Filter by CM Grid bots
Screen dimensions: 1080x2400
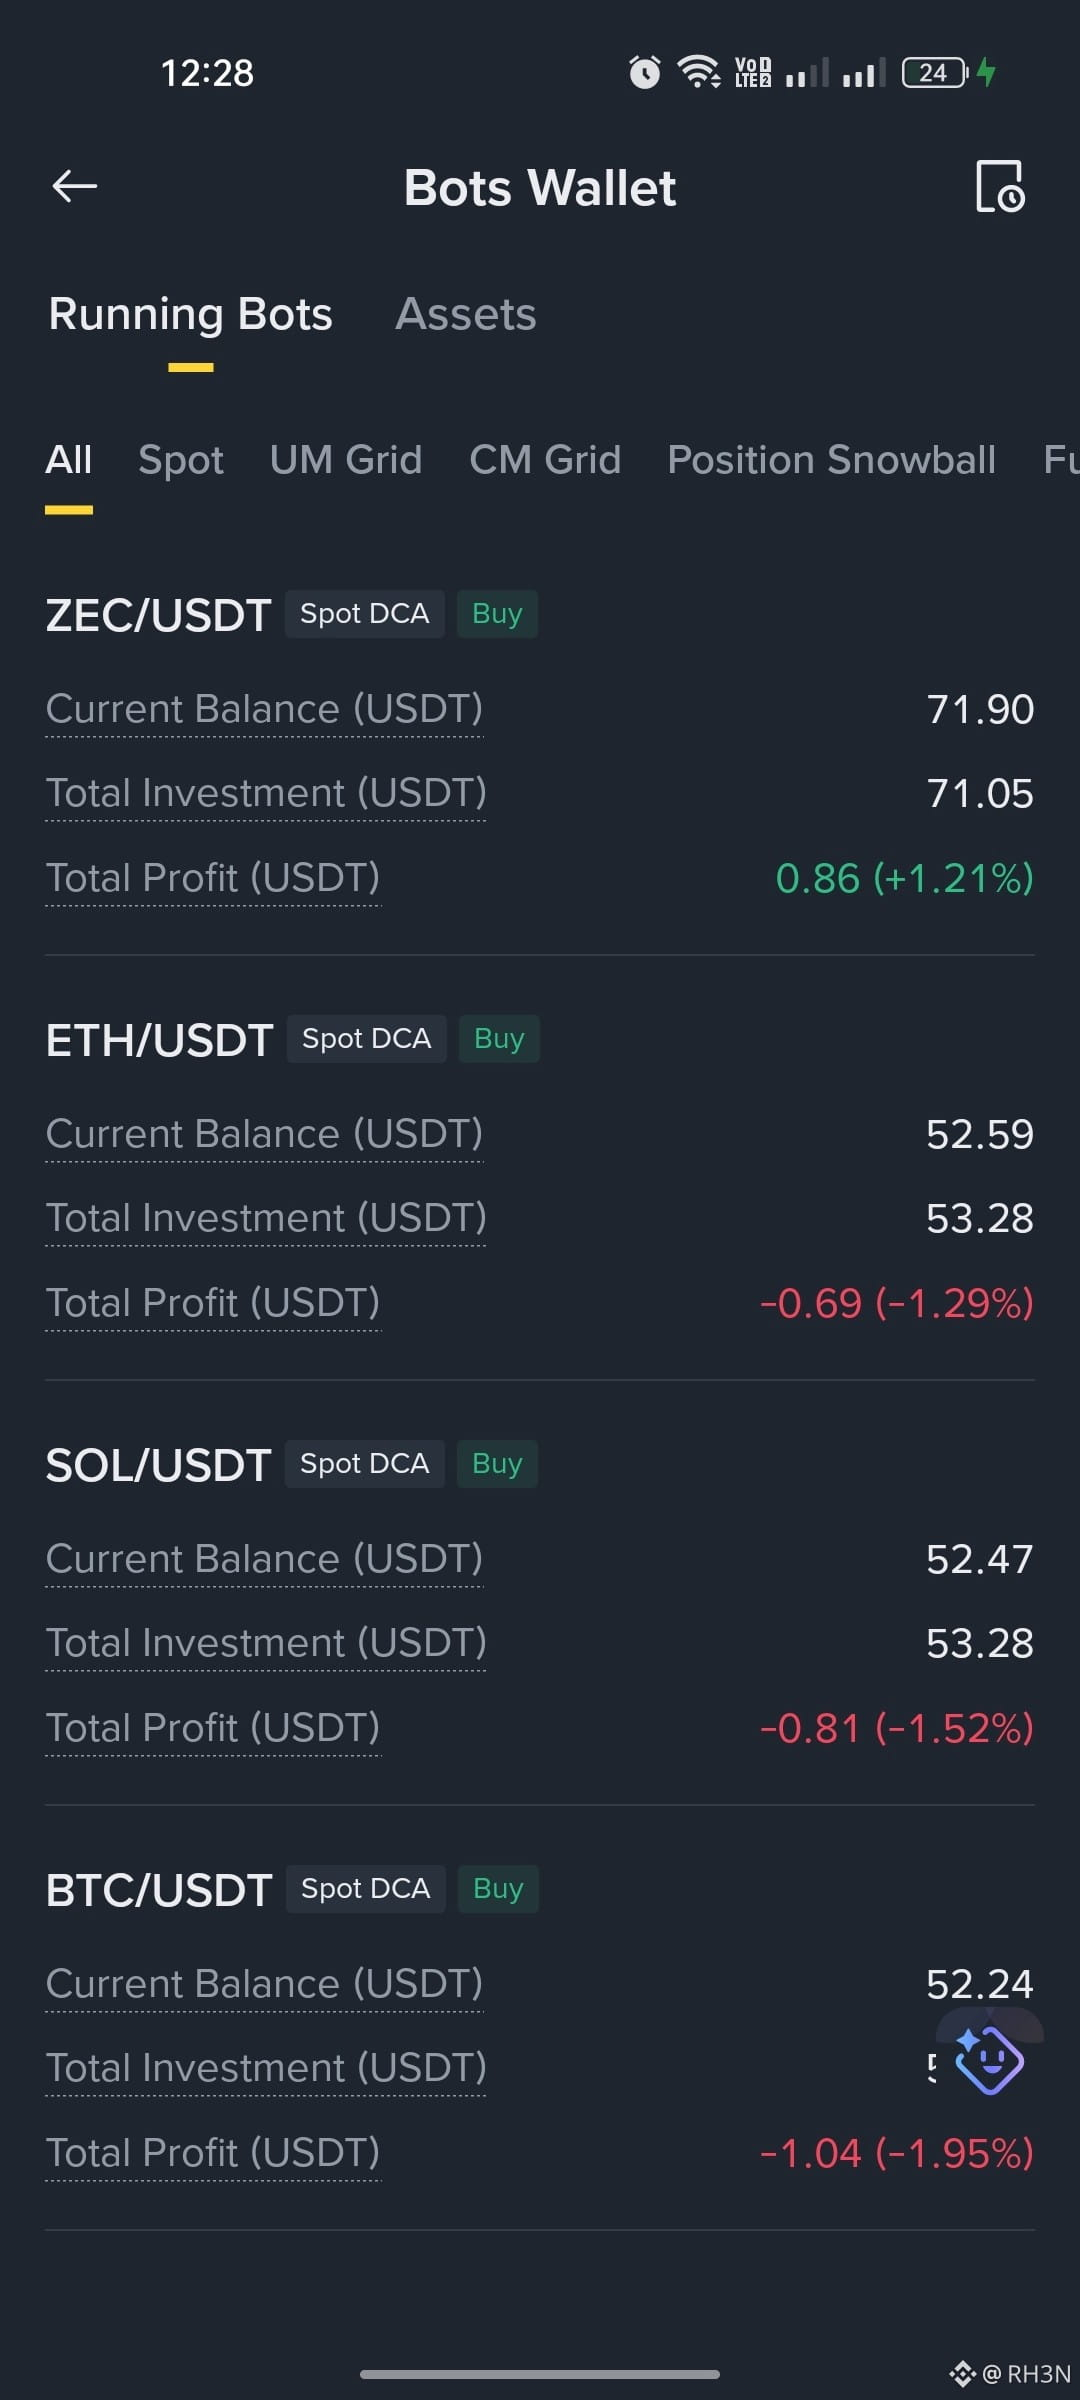pos(545,460)
